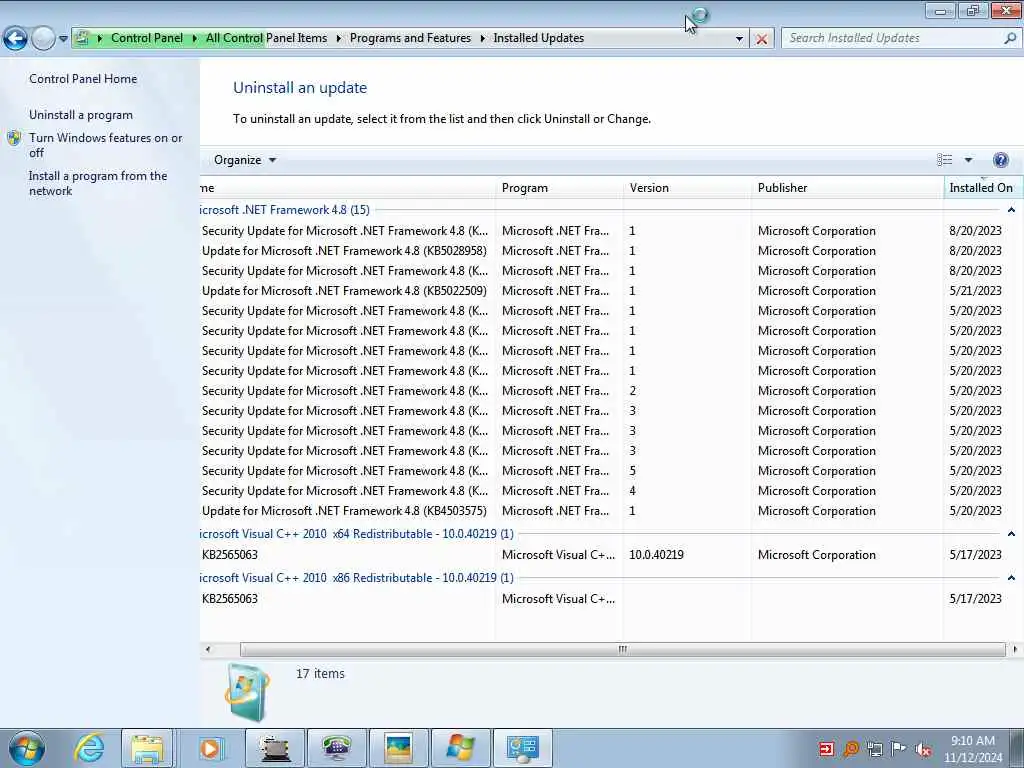
Task: Open the Action Center flag tray icon
Action: point(899,748)
